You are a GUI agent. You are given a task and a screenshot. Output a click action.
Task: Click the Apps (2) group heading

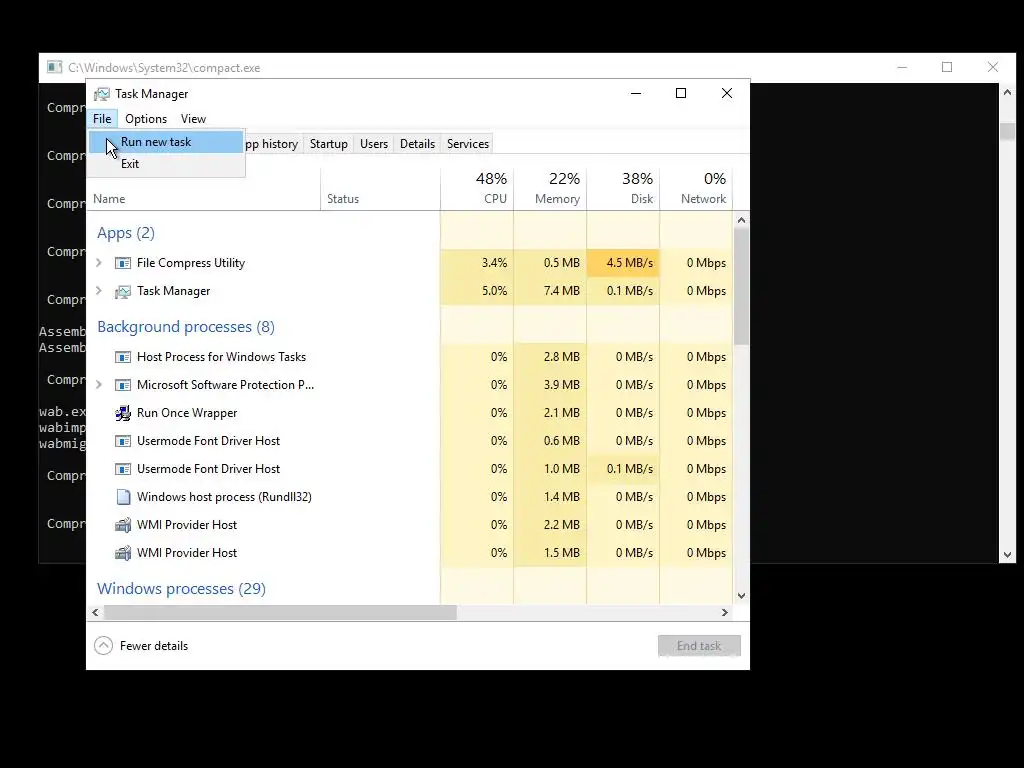click(126, 233)
